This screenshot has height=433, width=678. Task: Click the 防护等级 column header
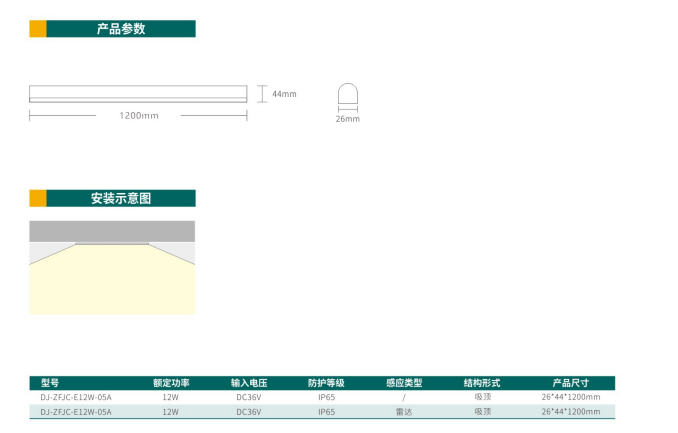point(326,383)
